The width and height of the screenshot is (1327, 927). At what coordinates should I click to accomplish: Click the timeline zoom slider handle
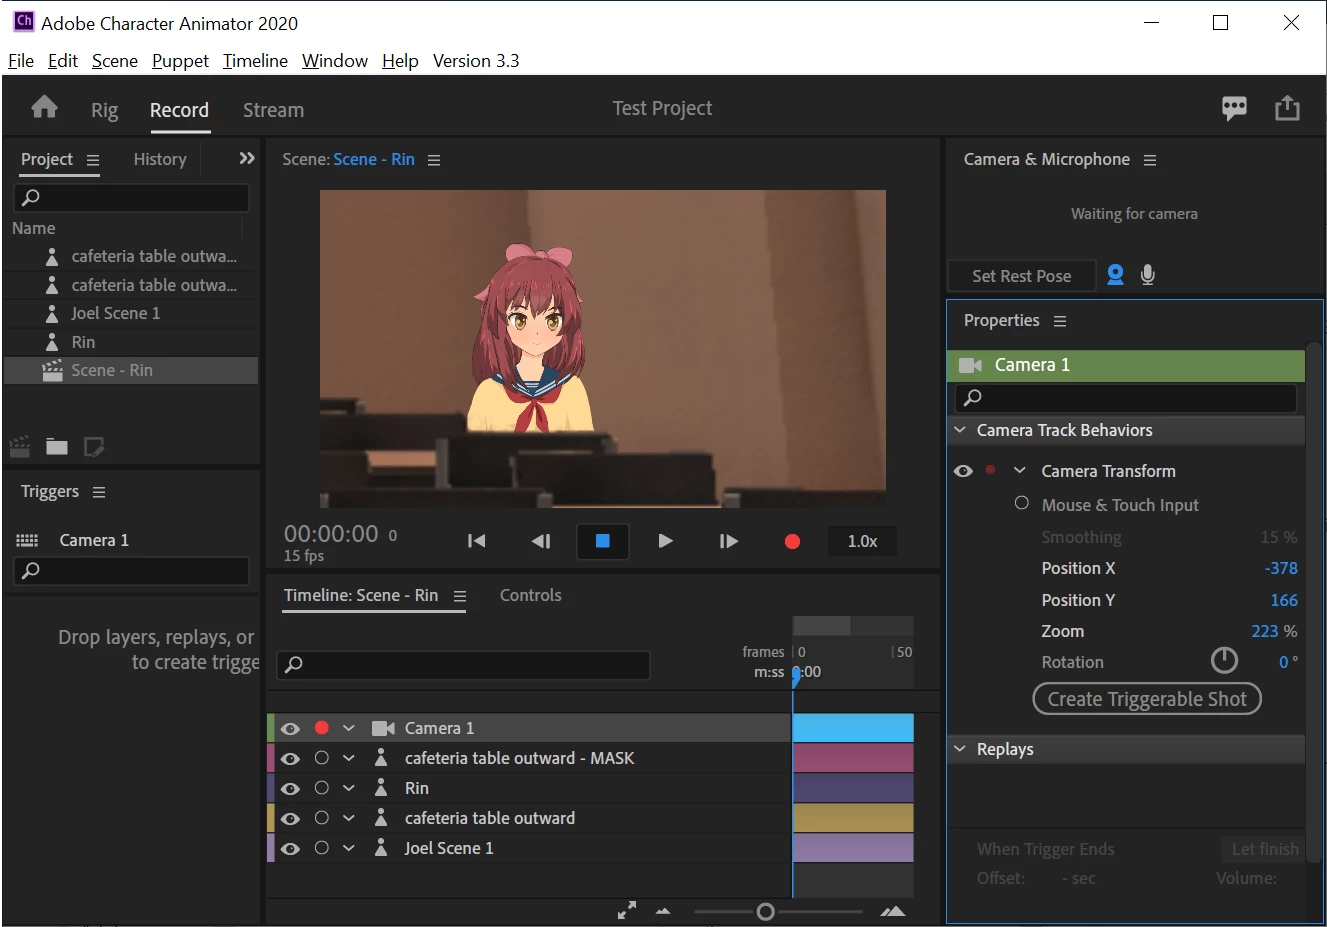(x=765, y=911)
